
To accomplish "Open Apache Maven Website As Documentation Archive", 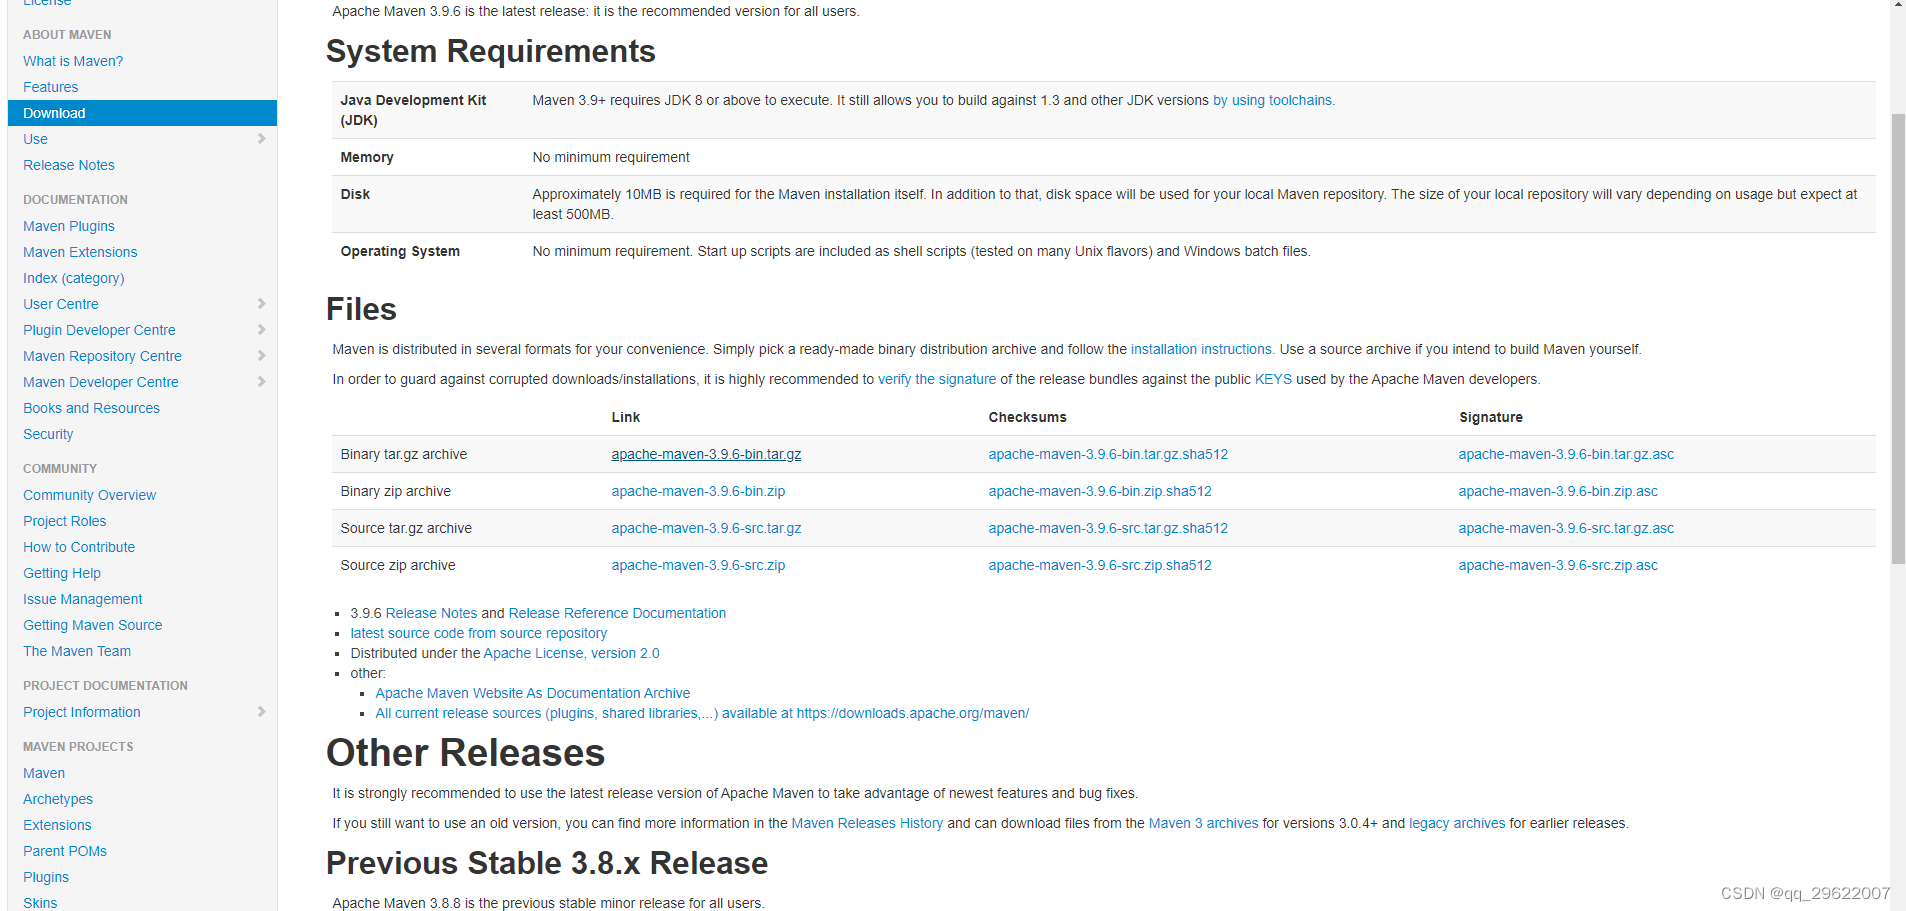I will (532, 693).
